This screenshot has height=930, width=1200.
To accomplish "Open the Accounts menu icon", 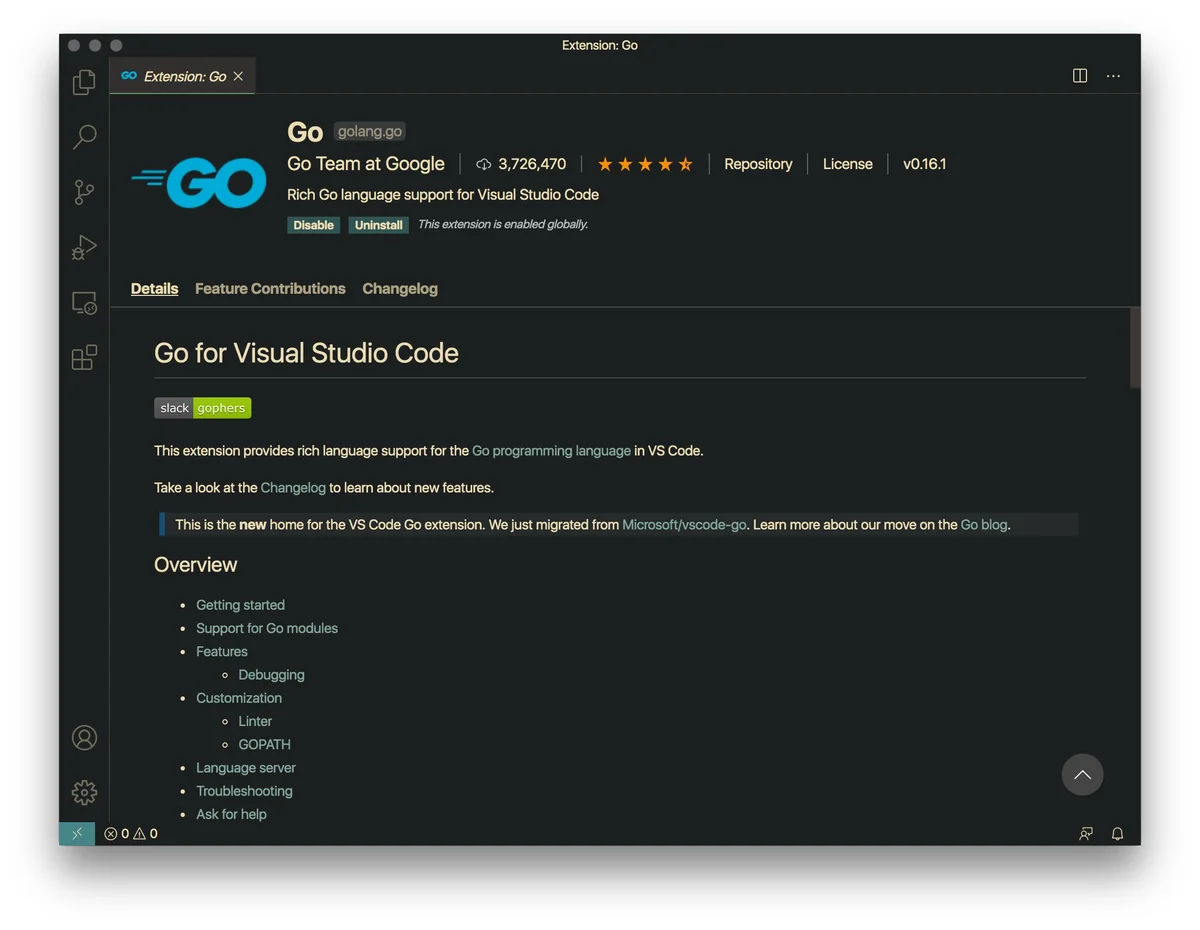I will (84, 738).
